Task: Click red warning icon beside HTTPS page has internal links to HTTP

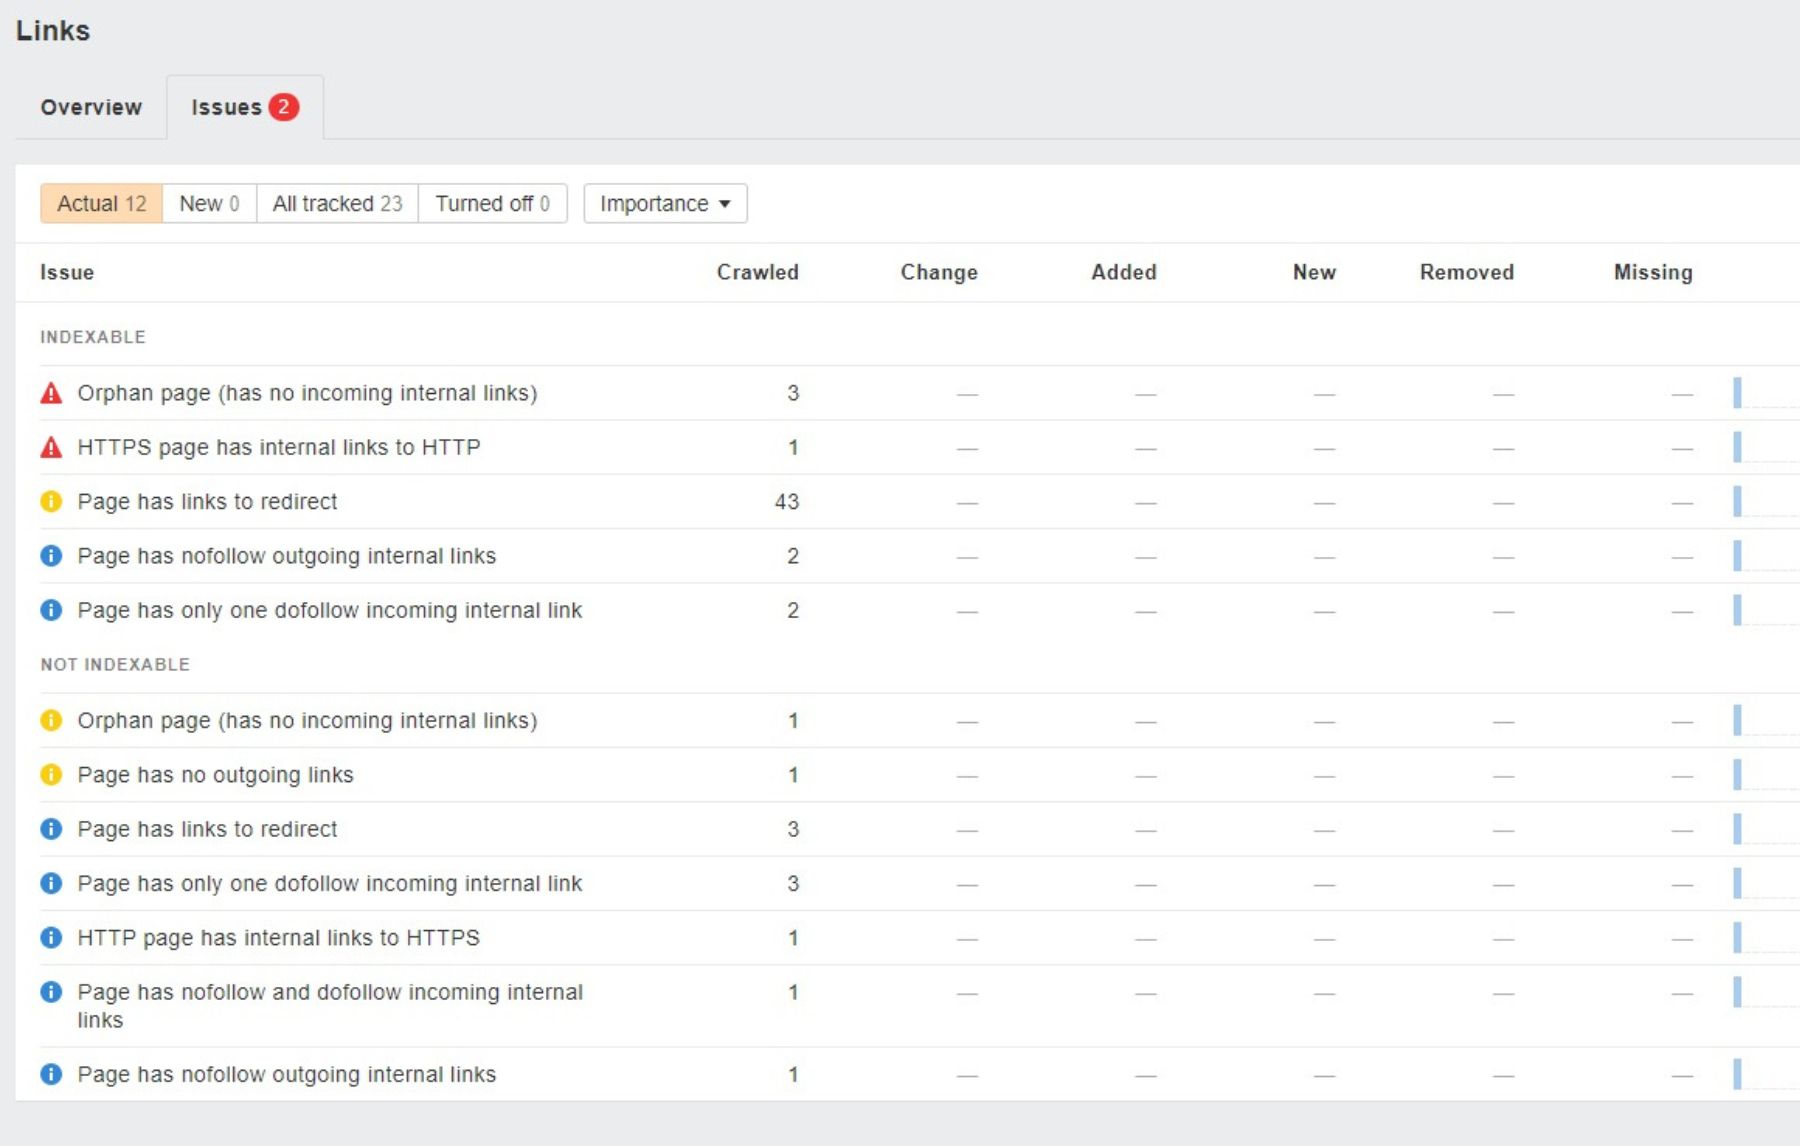Action: [x=51, y=447]
